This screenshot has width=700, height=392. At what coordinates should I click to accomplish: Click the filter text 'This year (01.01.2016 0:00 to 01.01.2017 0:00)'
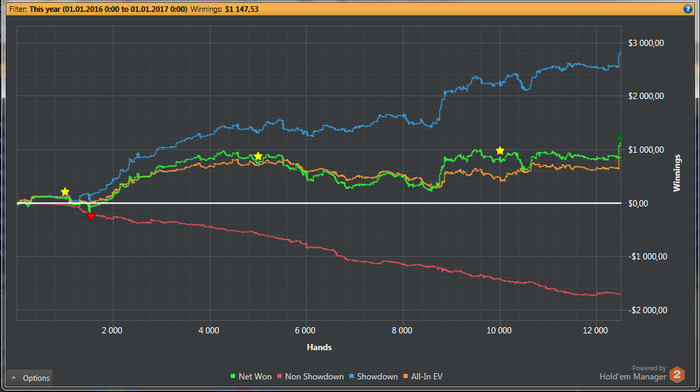click(x=108, y=9)
